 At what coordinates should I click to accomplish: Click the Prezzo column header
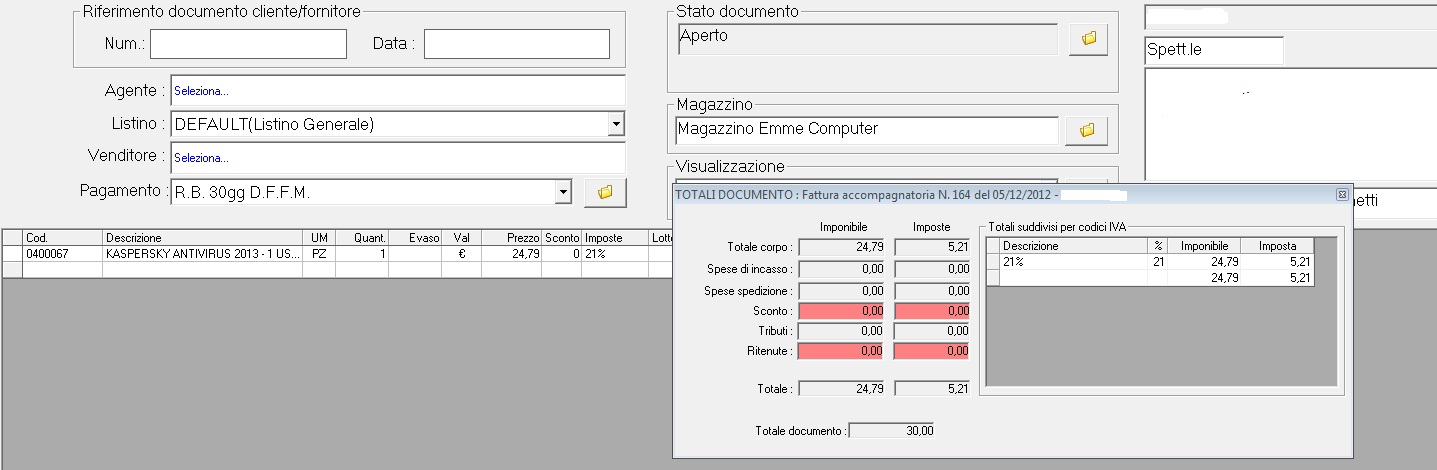pyautogui.click(x=511, y=238)
